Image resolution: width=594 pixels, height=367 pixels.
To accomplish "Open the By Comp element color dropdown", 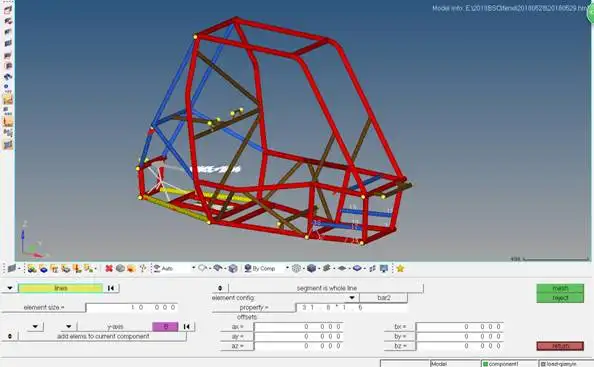I will coord(287,268).
